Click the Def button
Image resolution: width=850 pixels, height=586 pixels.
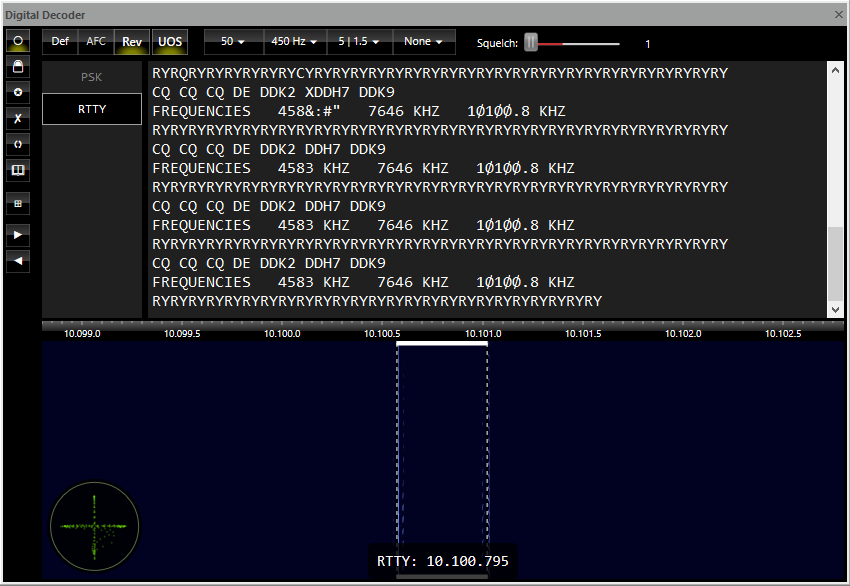pyautogui.click(x=61, y=42)
